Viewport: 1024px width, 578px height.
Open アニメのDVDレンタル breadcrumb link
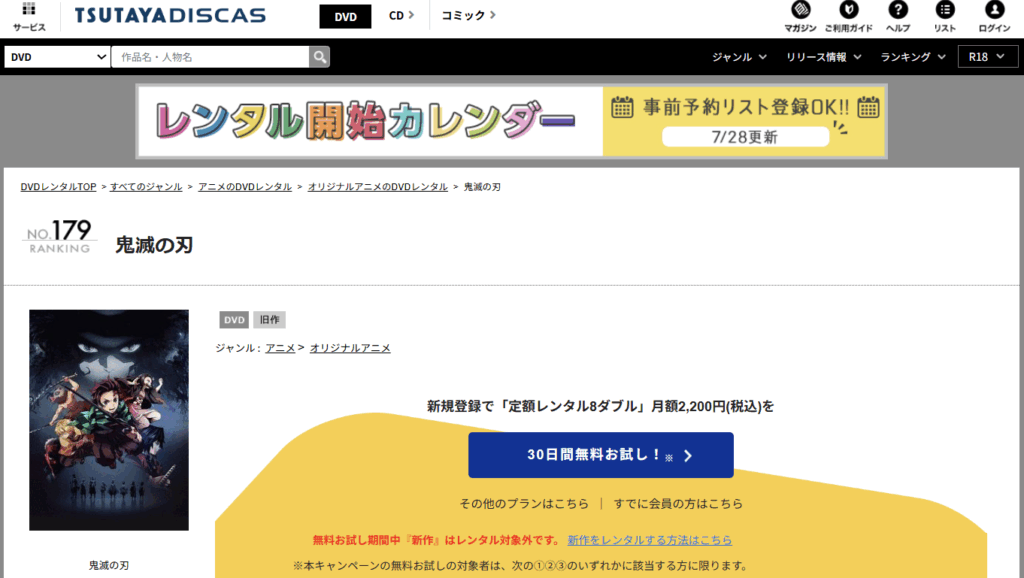tap(245, 187)
